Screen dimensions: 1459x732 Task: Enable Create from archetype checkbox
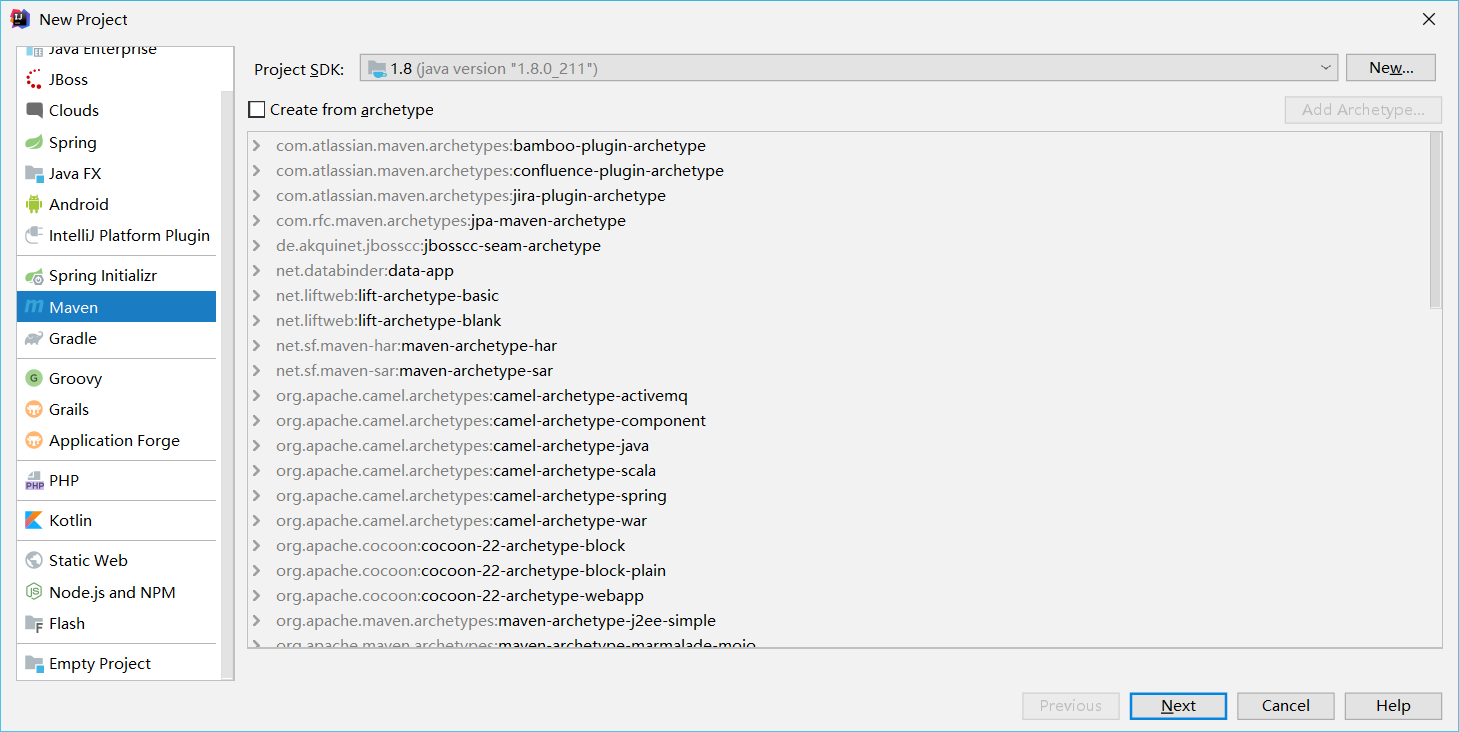tap(257, 110)
